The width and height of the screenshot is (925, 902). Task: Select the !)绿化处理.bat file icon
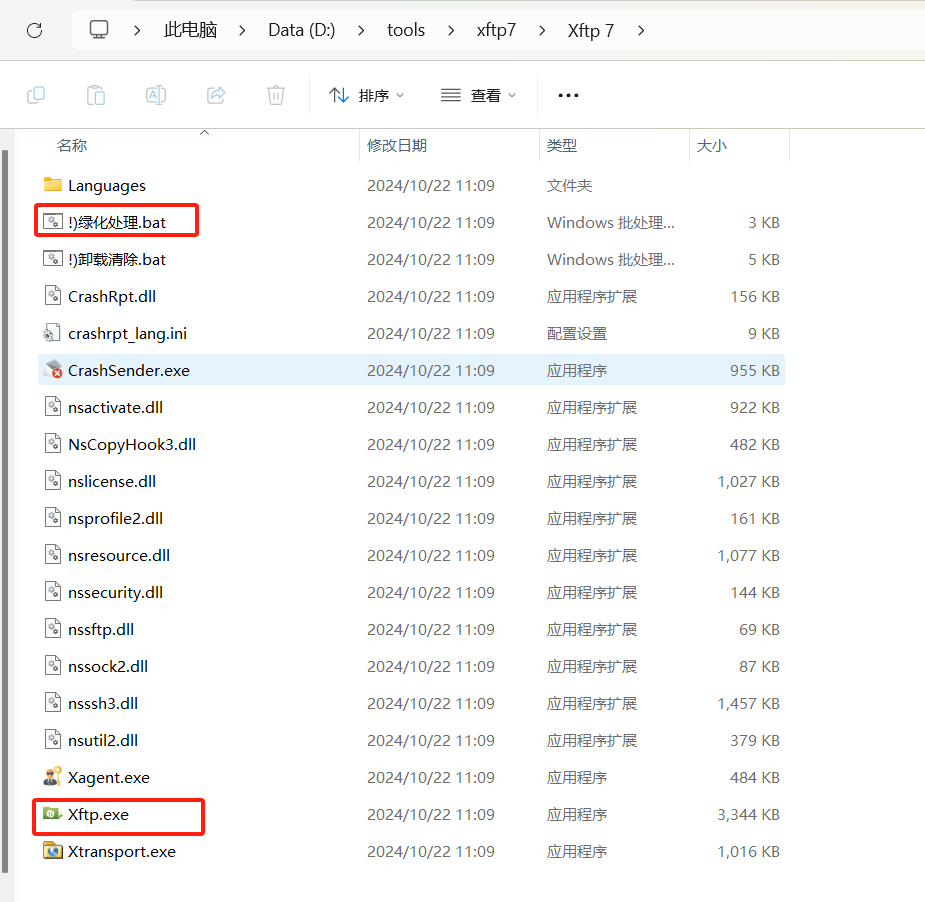coord(53,222)
